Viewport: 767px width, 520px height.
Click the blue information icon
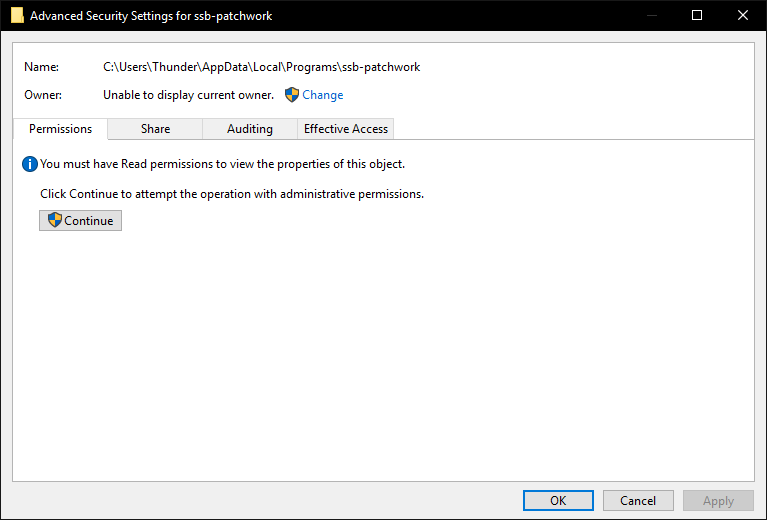pyautogui.click(x=30, y=164)
